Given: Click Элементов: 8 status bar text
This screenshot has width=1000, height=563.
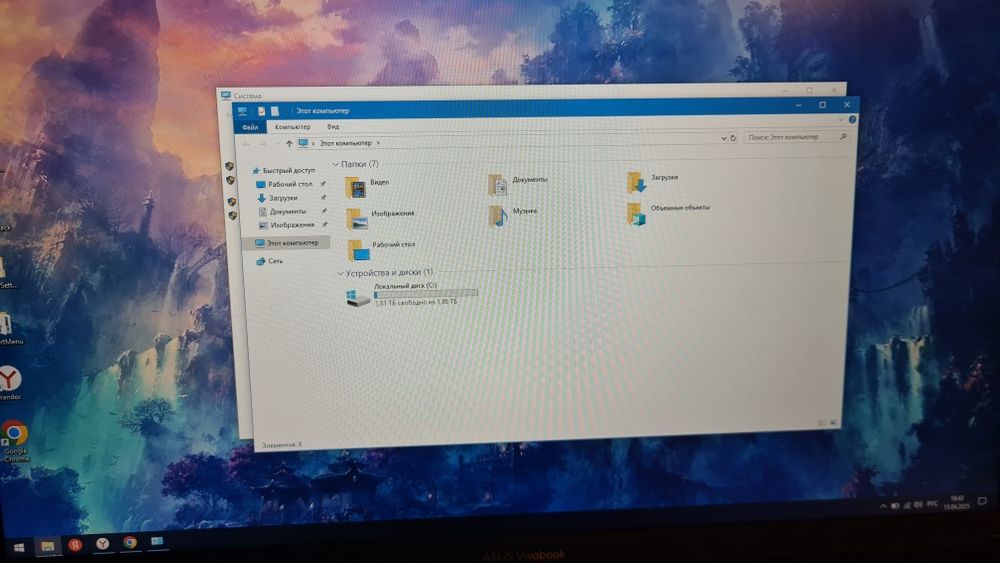Looking at the screenshot, I should (282, 445).
